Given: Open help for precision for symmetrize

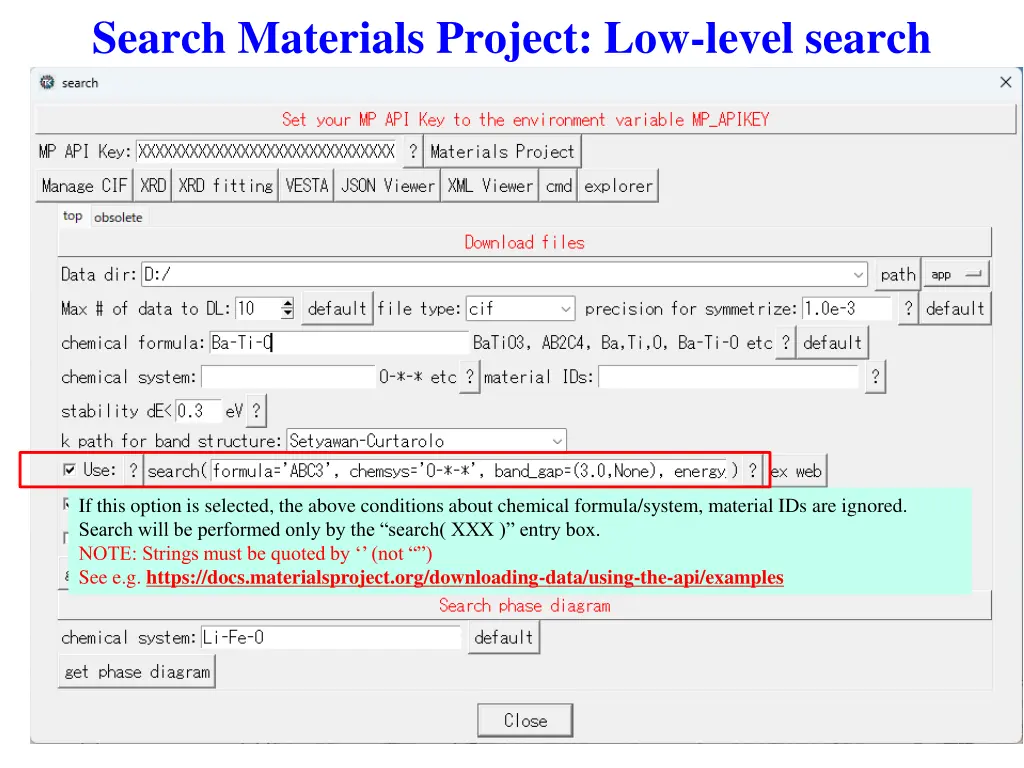Looking at the screenshot, I should tap(908, 308).
